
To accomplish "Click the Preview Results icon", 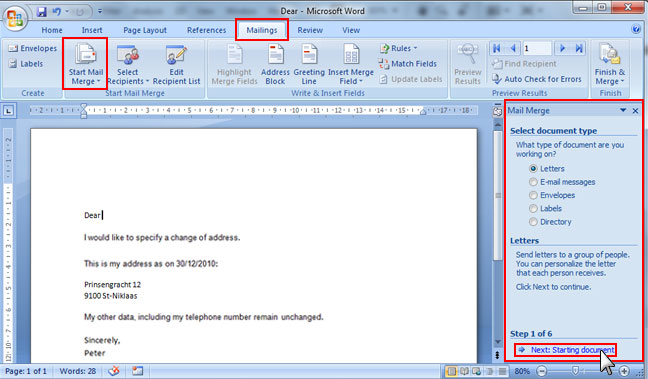I will (x=468, y=54).
